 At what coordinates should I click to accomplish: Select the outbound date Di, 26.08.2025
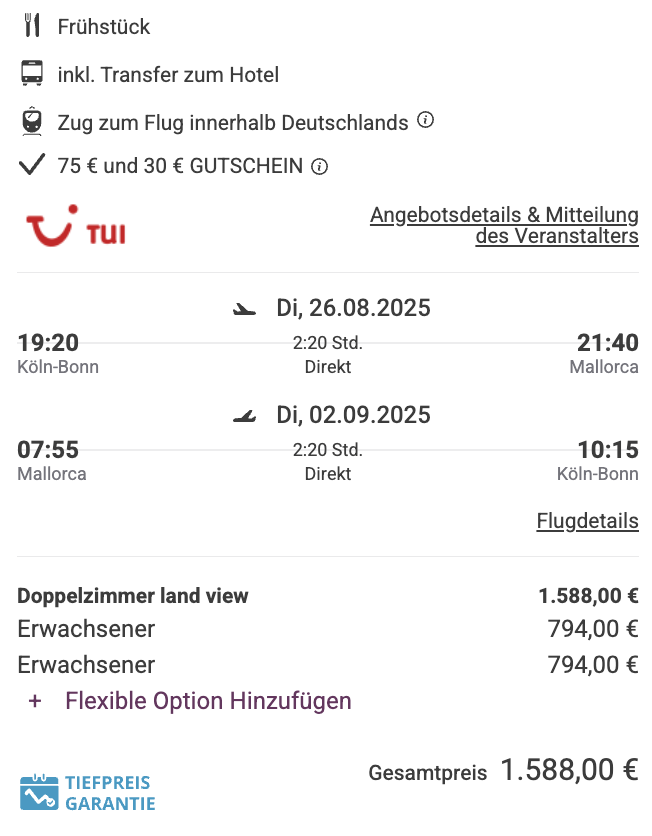[353, 308]
